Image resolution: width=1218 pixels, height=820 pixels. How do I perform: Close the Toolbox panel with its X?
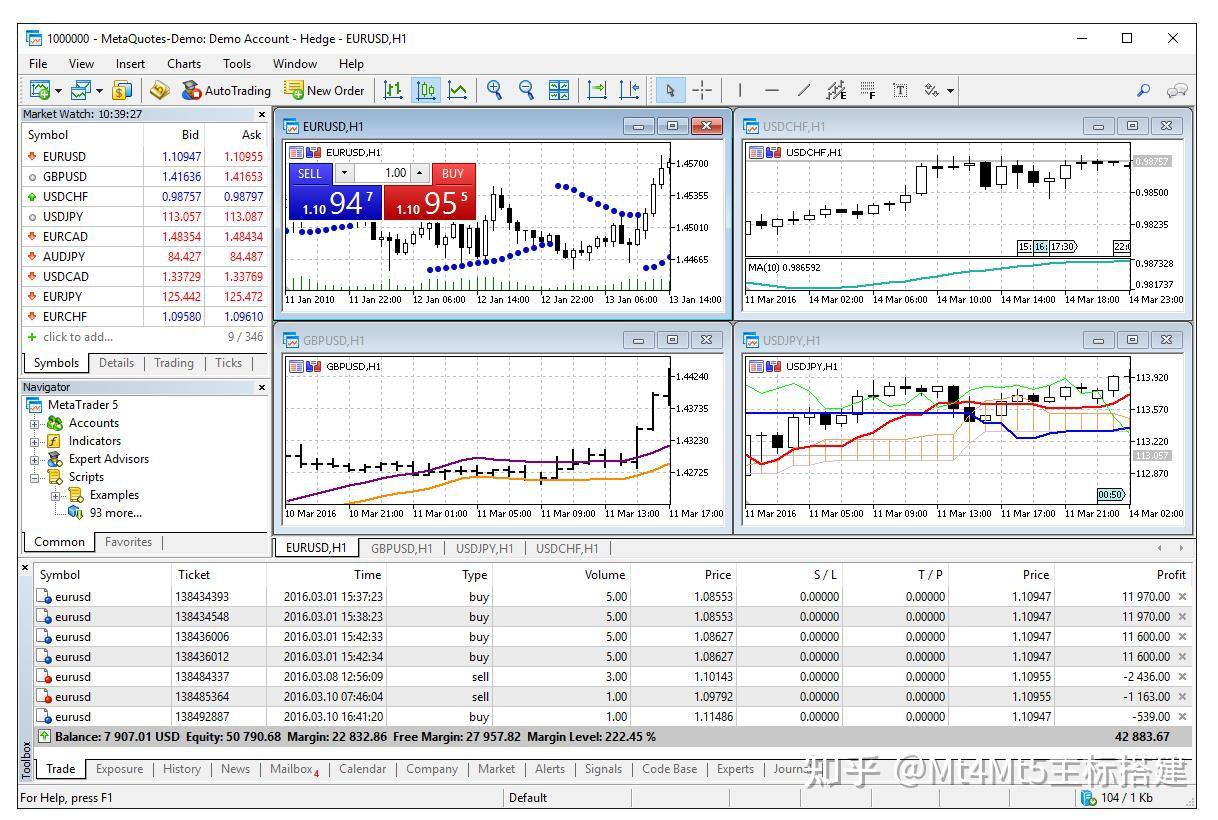26,568
